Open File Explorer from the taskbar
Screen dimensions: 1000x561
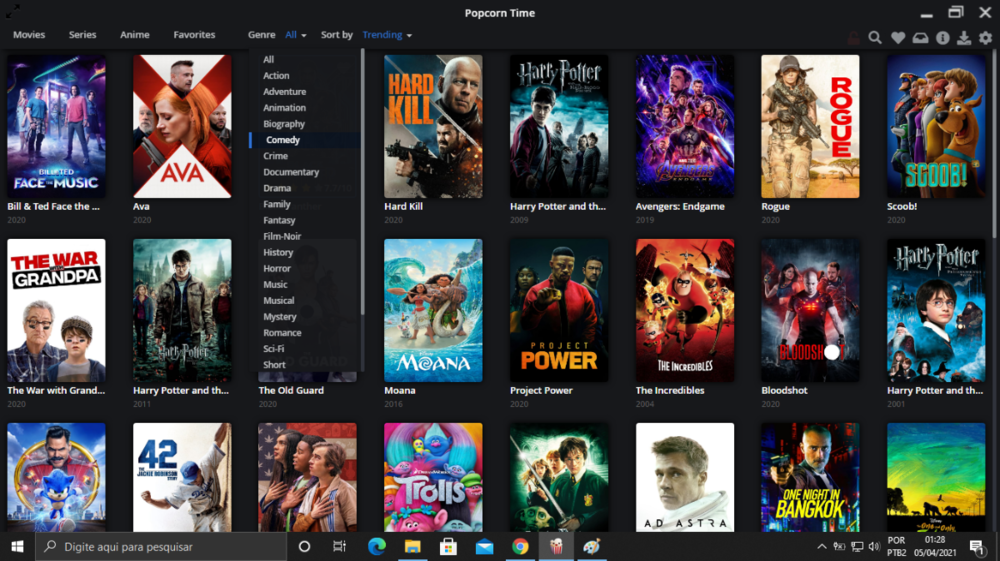click(x=413, y=546)
